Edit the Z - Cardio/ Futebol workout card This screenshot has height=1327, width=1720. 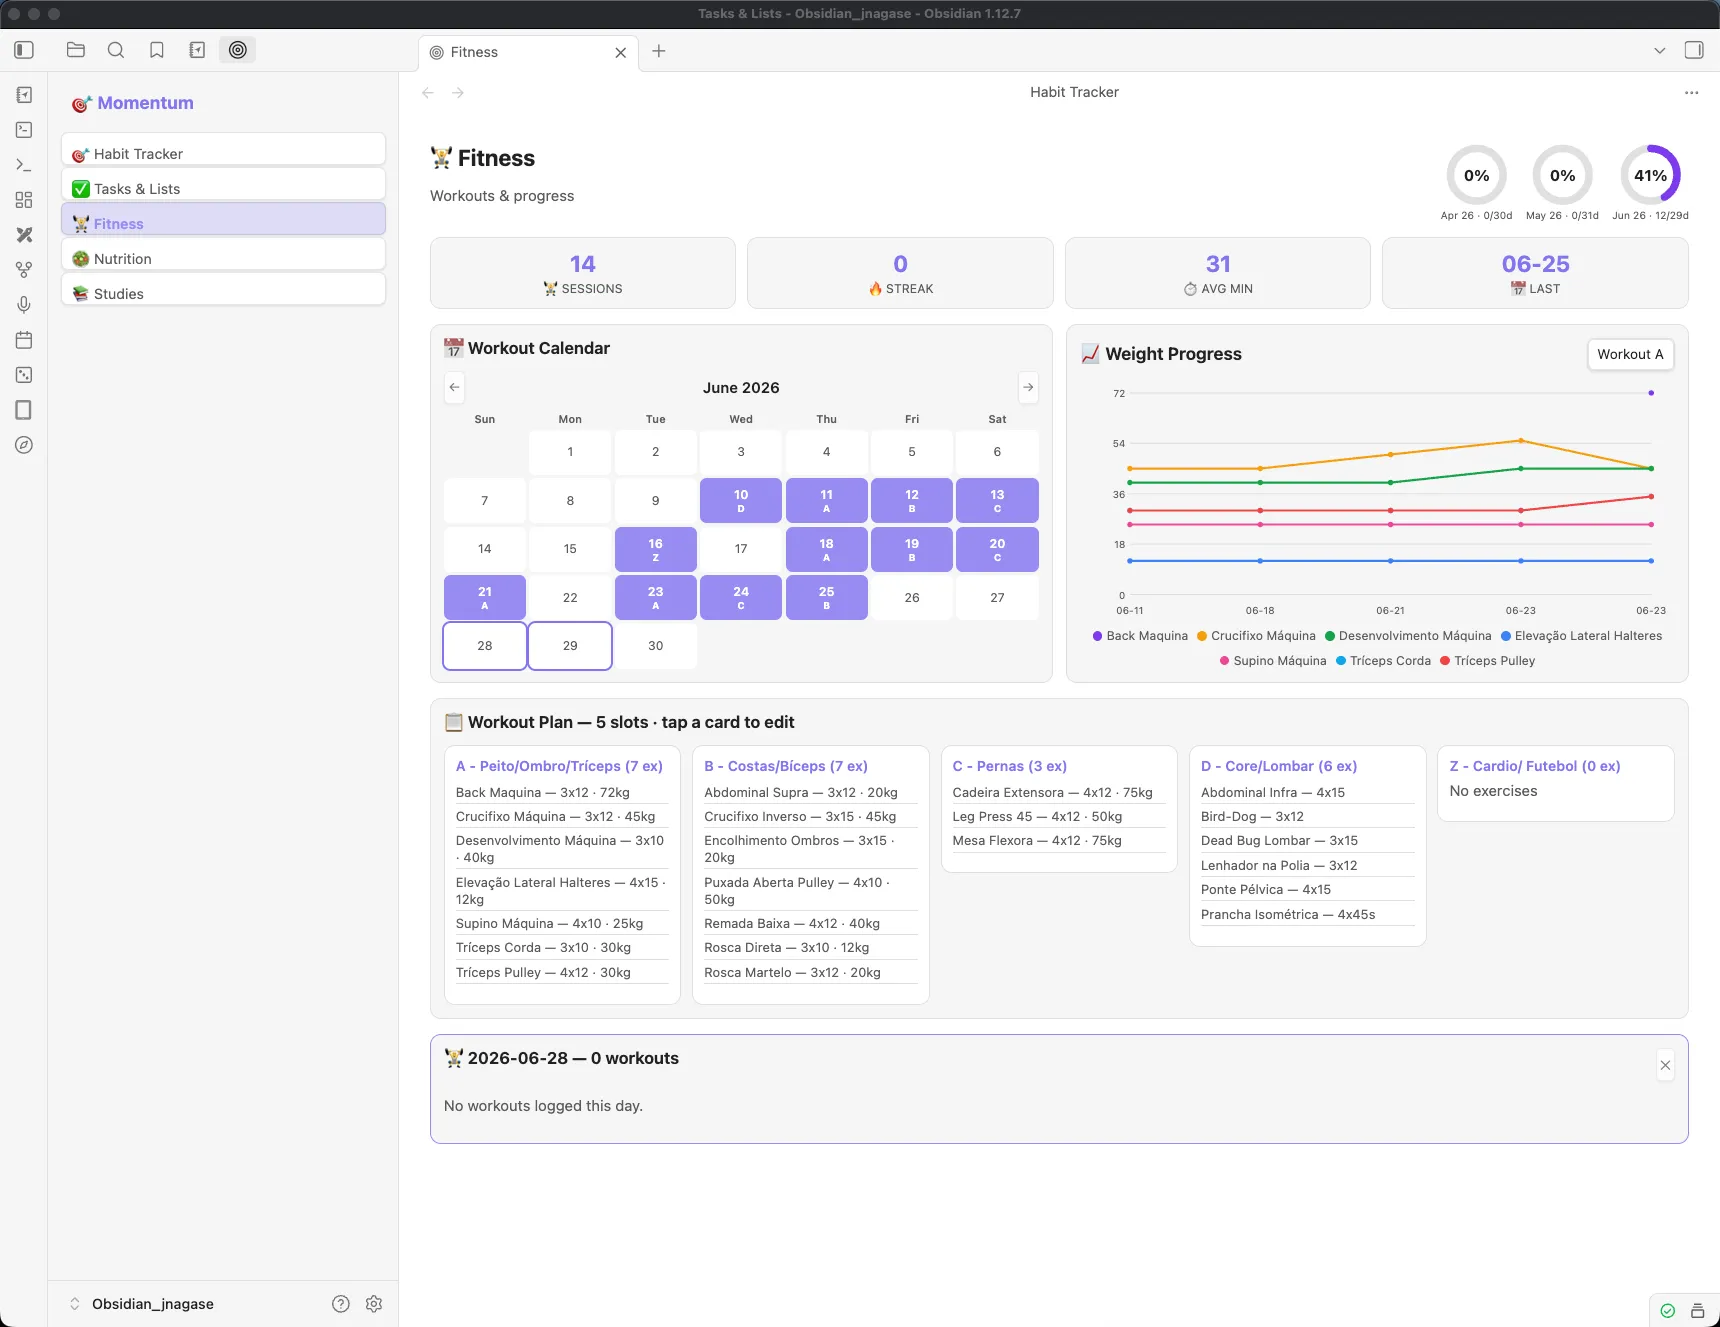click(x=1556, y=784)
